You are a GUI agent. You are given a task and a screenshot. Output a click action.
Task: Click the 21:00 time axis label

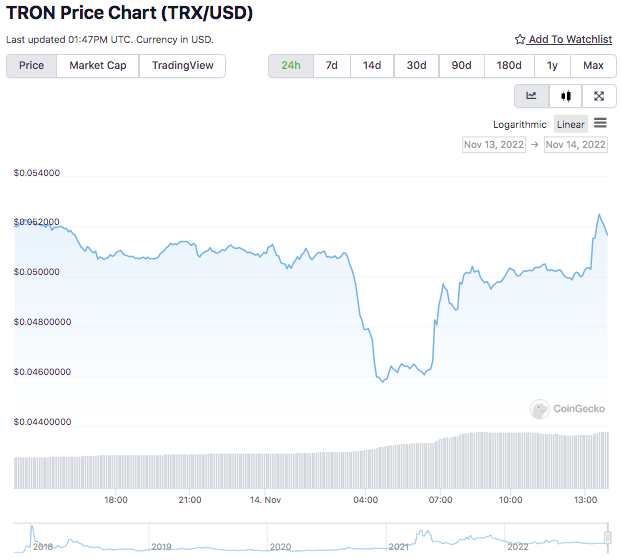pos(190,500)
